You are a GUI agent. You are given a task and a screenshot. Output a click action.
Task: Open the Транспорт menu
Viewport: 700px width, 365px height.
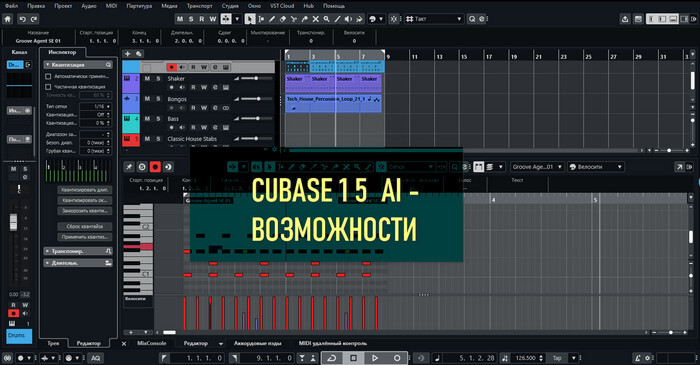click(199, 6)
